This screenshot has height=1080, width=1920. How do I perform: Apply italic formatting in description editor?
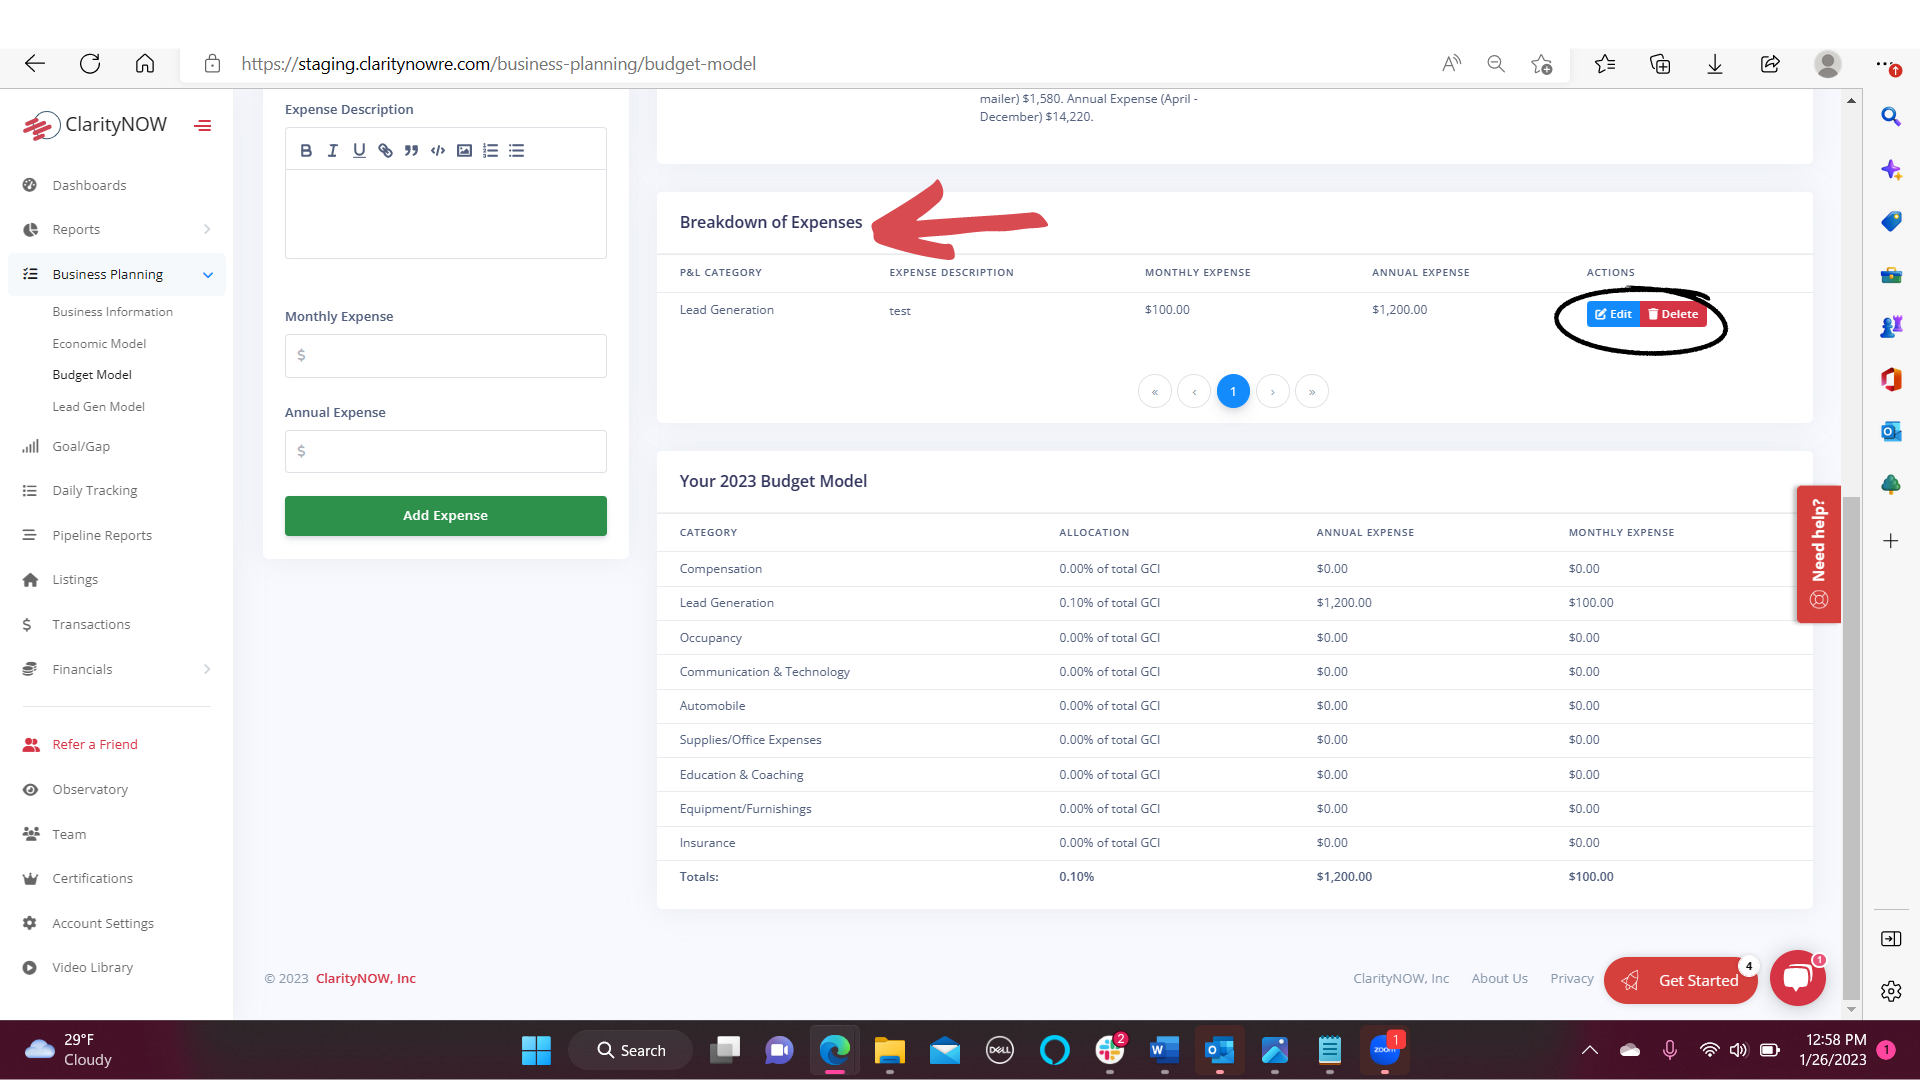332,151
